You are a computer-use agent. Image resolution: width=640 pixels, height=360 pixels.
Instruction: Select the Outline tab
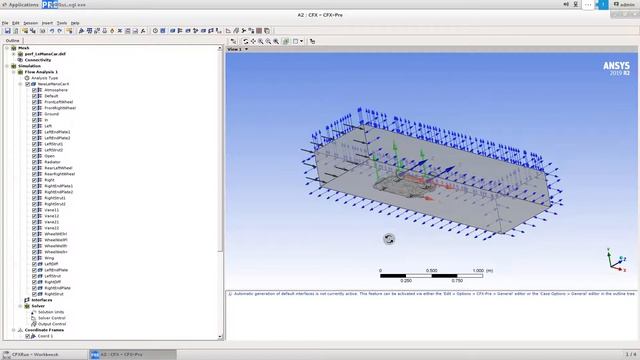pos(12,40)
